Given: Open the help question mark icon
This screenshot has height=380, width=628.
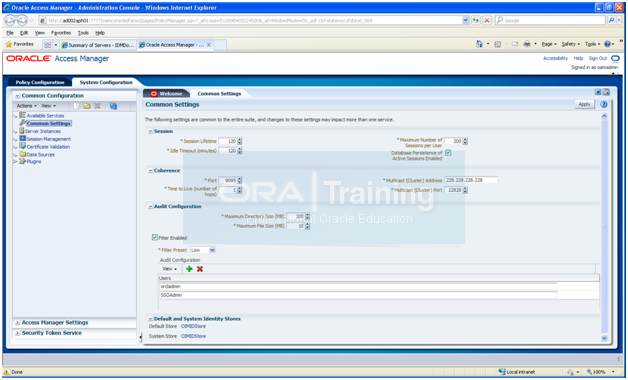Looking at the screenshot, I should point(604,104).
